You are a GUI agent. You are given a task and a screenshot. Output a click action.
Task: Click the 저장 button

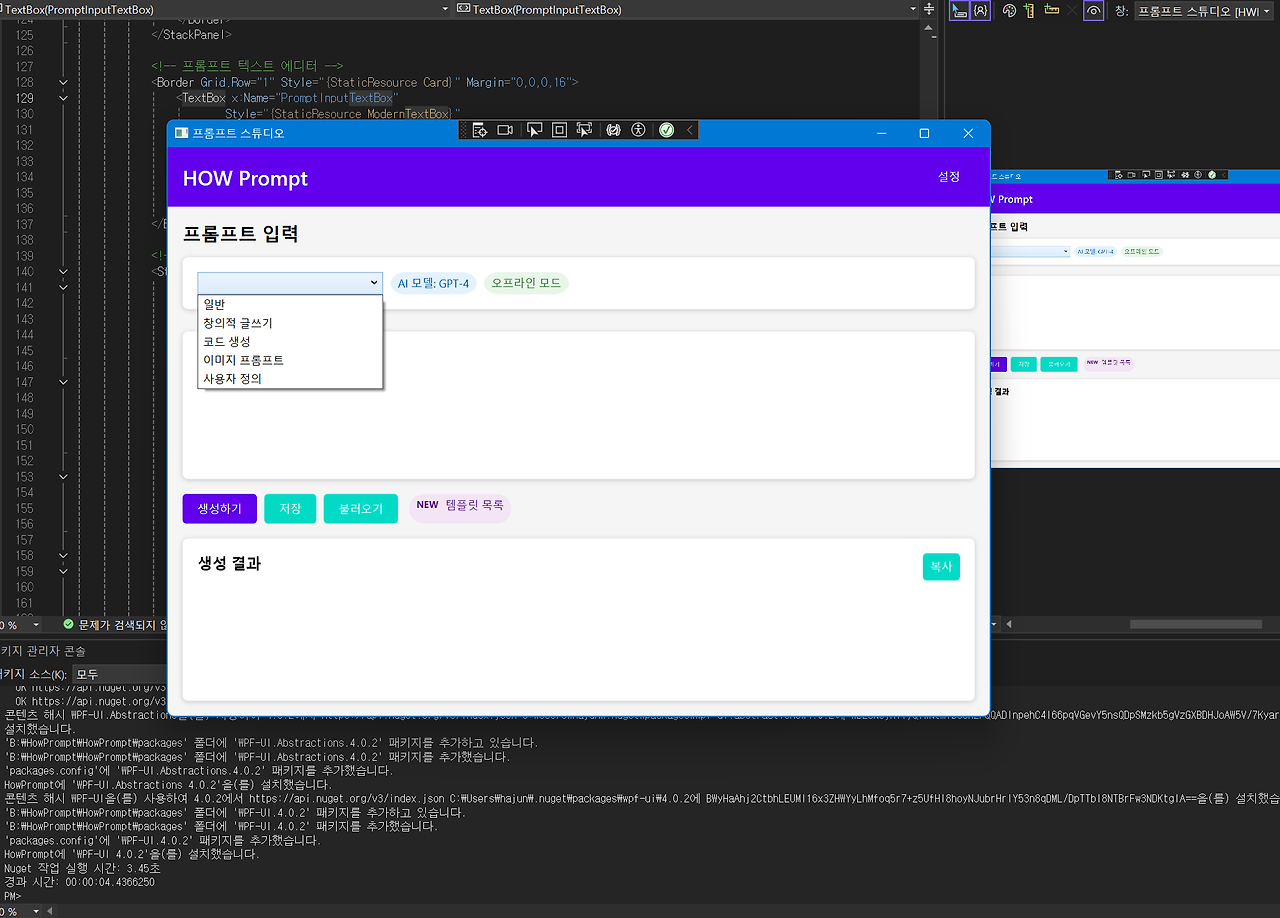pos(290,508)
